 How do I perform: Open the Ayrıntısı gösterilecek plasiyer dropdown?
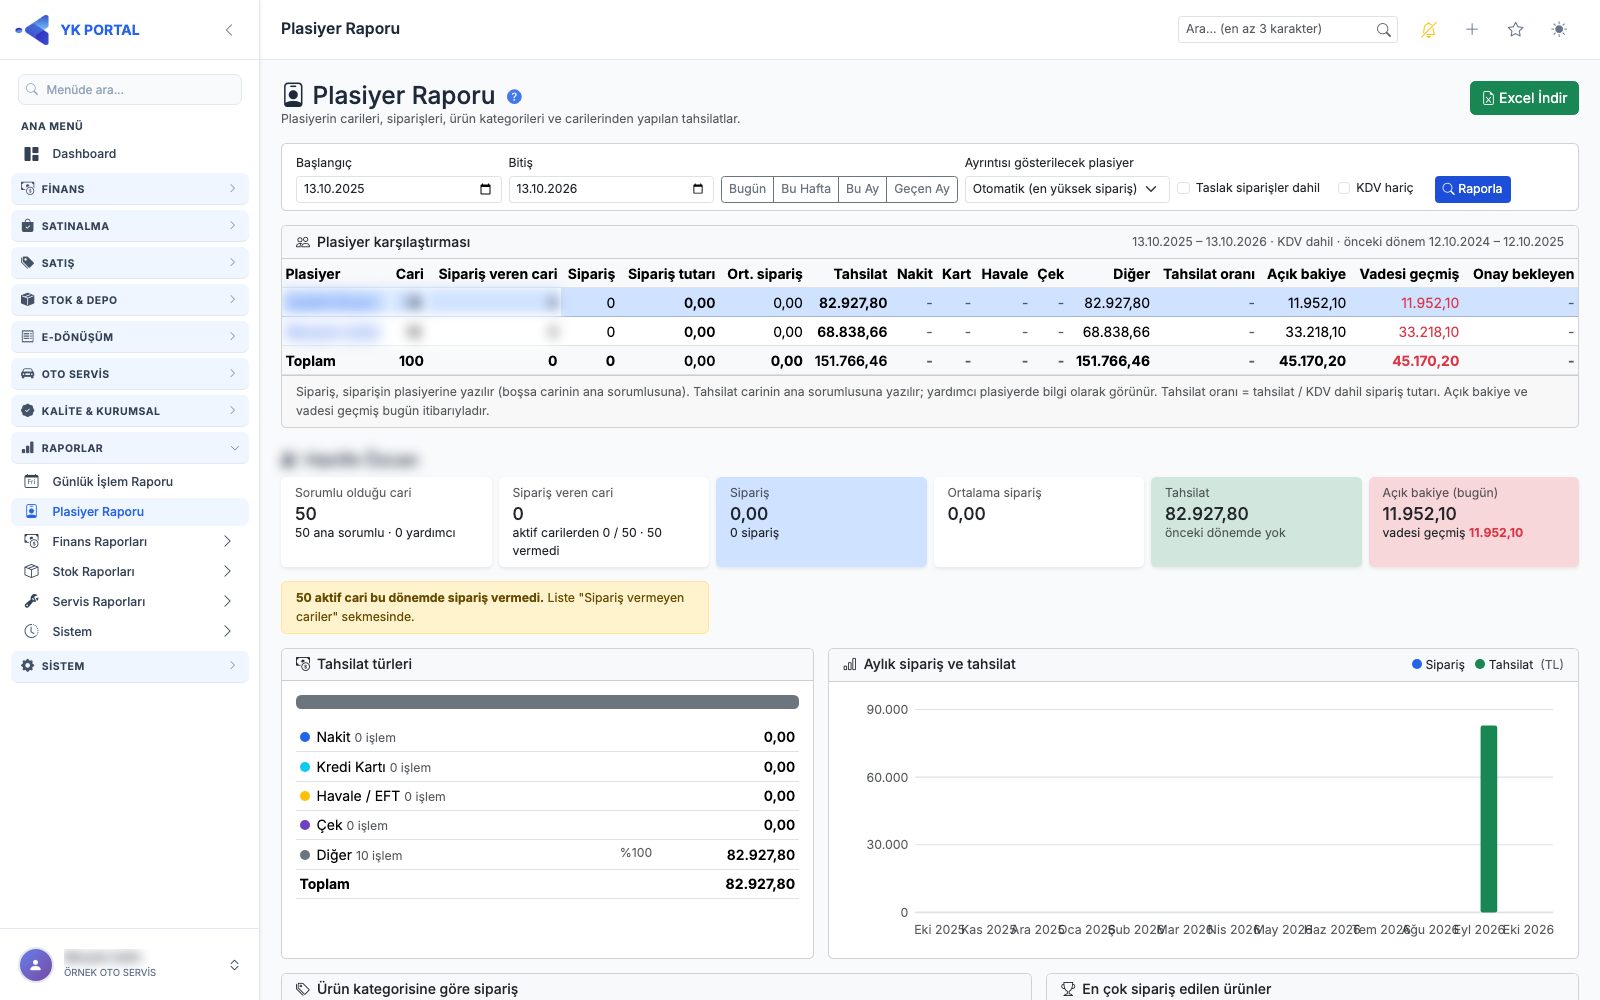click(x=1067, y=189)
